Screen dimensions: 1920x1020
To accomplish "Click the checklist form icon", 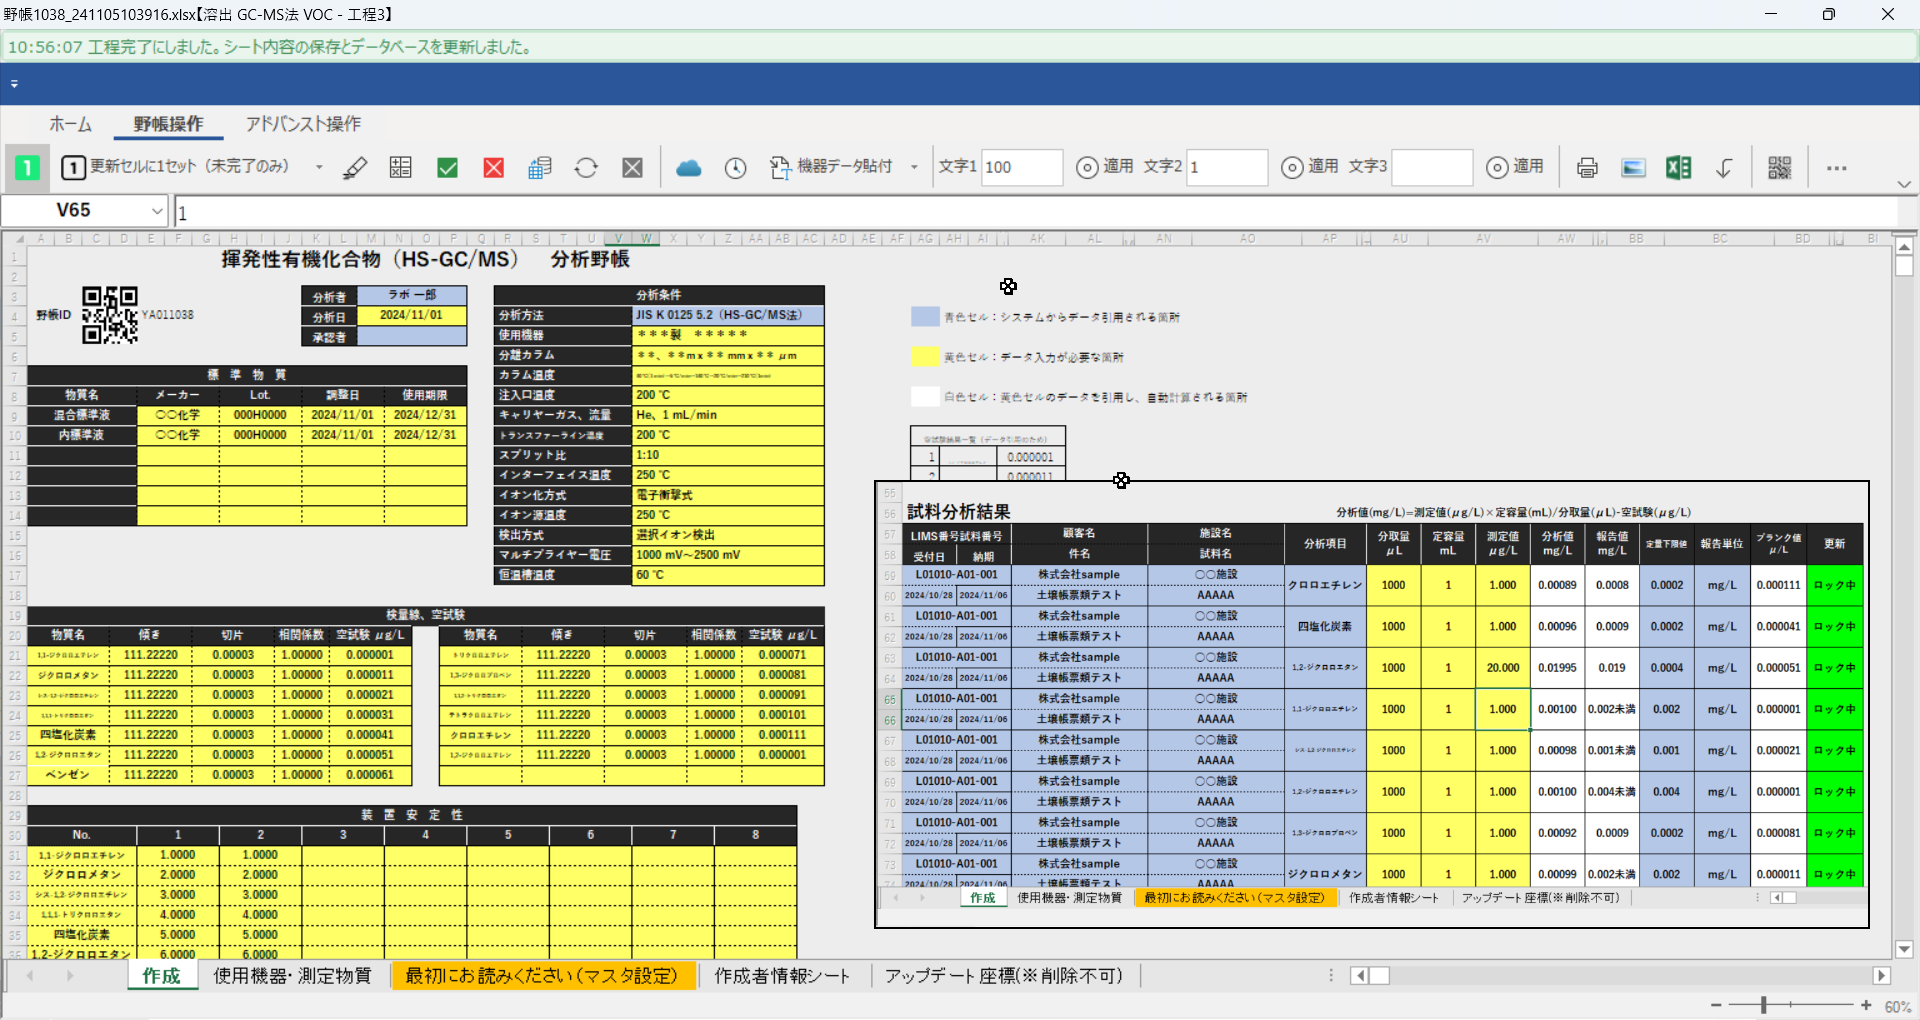I will [x=401, y=167].
